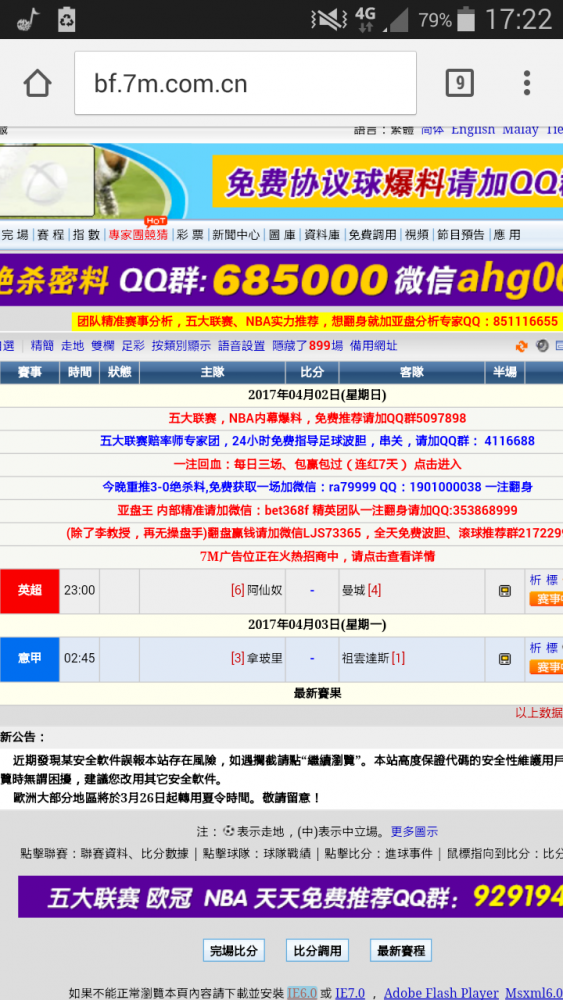Click 按類別顯示 link
Viewport: 563px width, 1000px height.
181,346
